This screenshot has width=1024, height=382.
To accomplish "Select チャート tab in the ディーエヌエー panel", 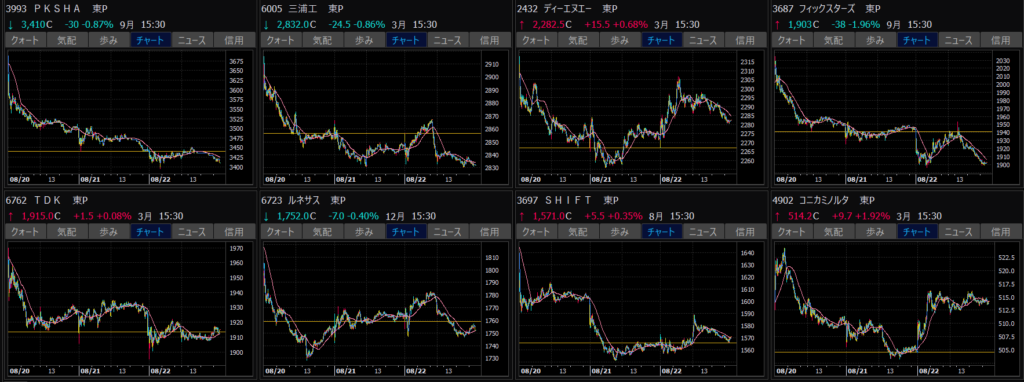I will pyautogui.click(x=663, y=40).
